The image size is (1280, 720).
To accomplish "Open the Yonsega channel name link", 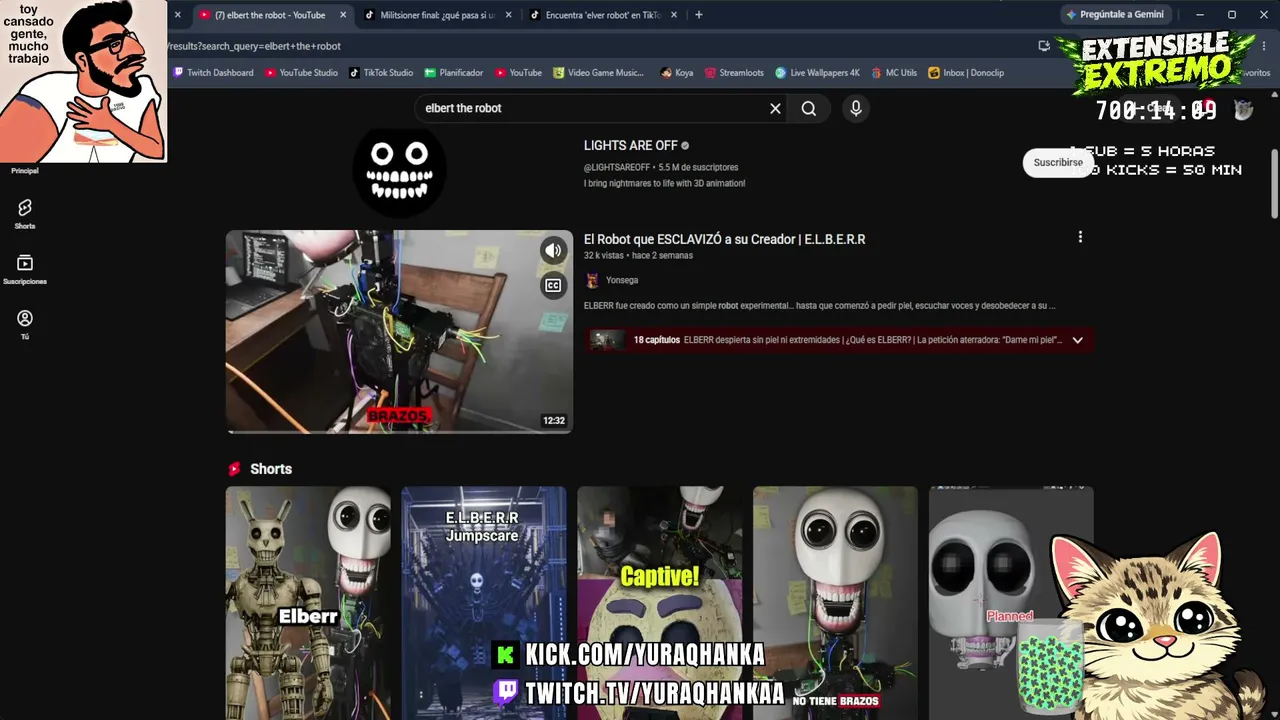I will coord(622,280).
